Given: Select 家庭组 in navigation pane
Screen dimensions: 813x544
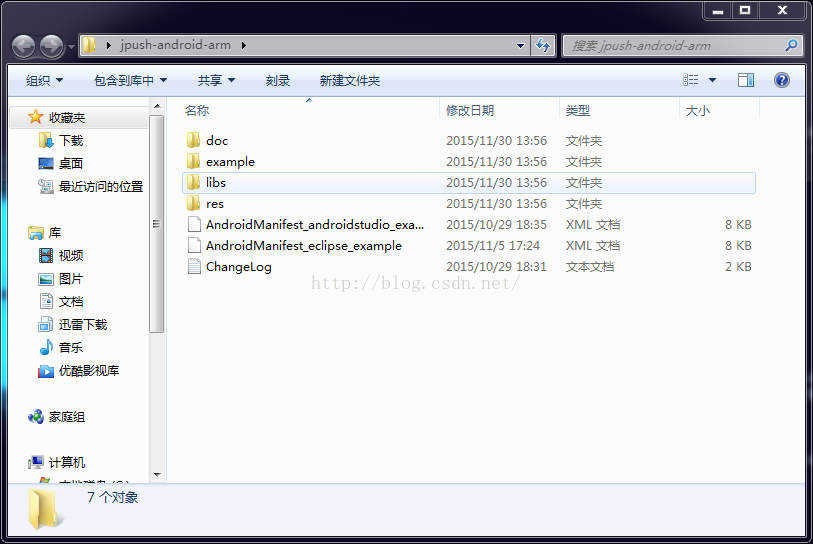Looking at the screenshot, I should click(x=67, y=417).
